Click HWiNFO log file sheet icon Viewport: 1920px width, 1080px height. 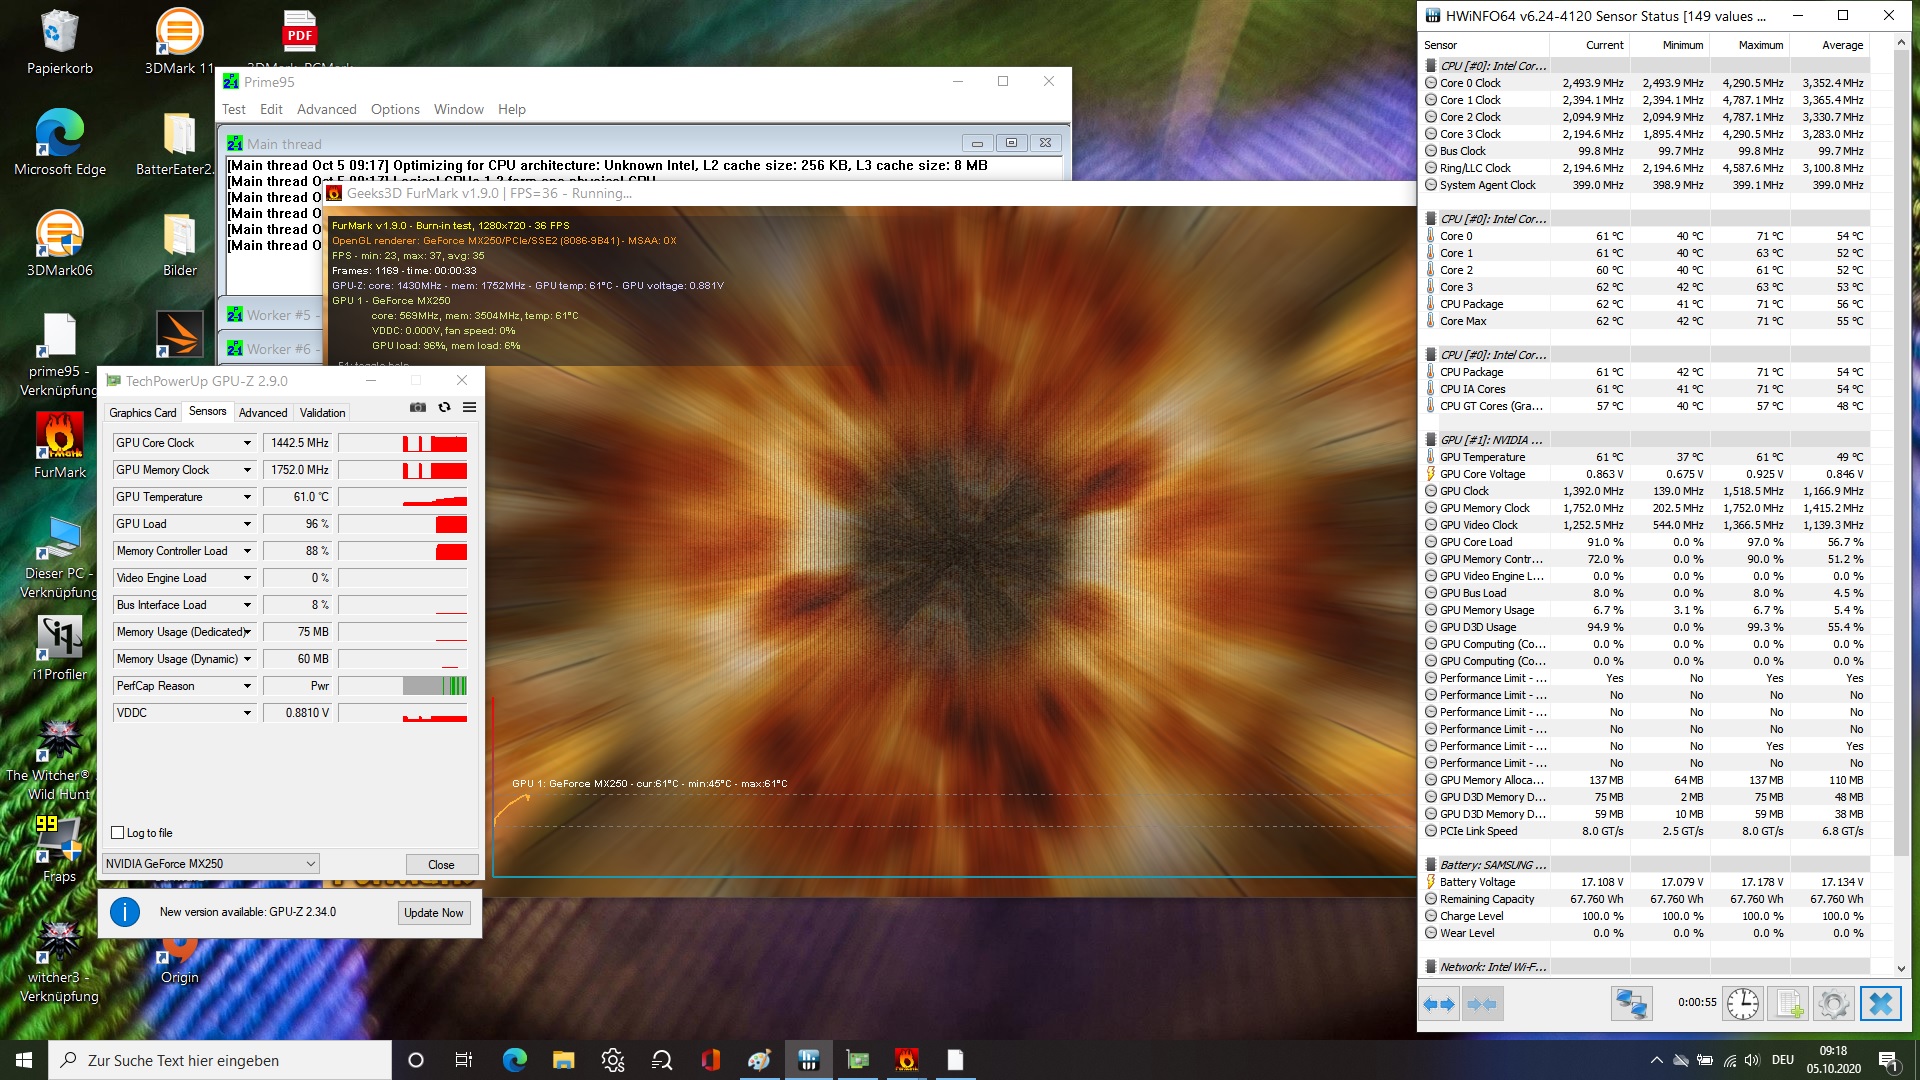click(1789, 1003)
